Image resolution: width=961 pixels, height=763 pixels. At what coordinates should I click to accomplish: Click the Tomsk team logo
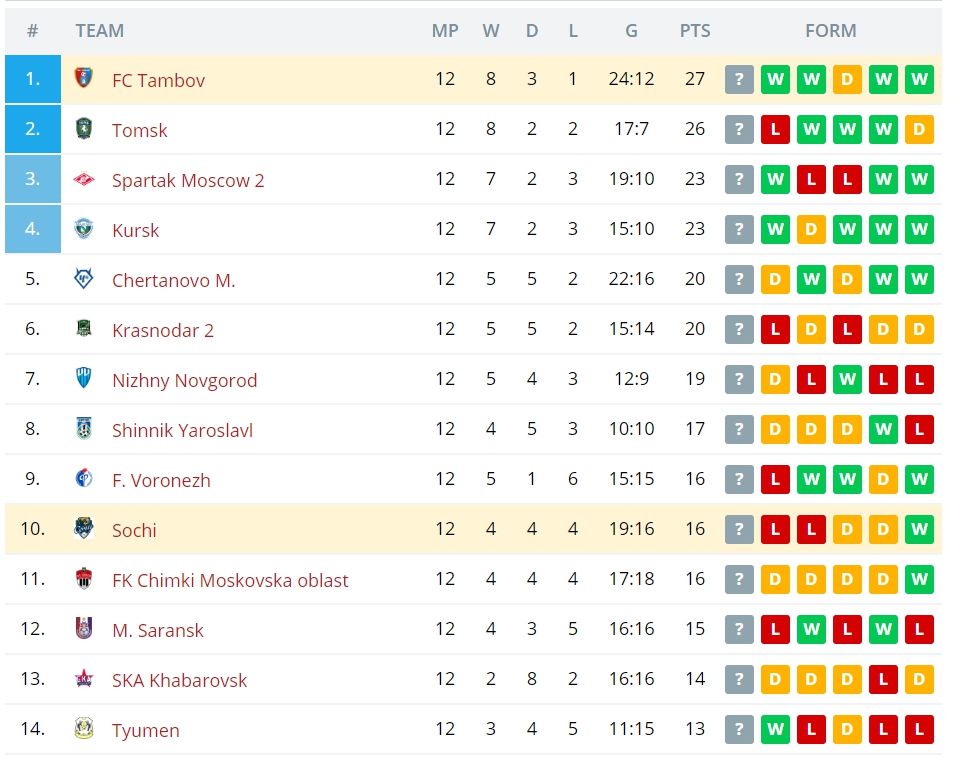[x=84, y=129]
